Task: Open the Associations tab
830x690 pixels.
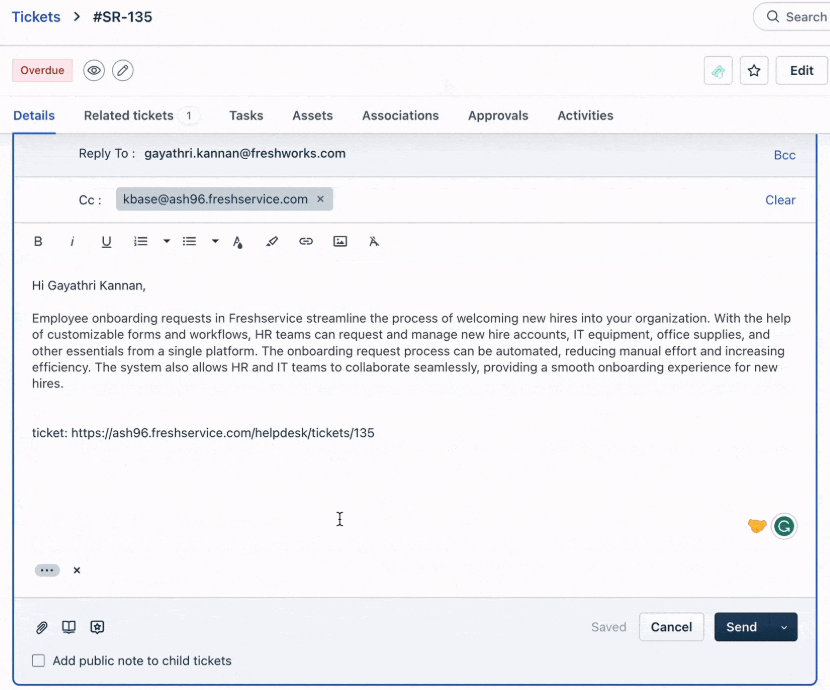Action: pyautogui.click(x=400, y=115)
